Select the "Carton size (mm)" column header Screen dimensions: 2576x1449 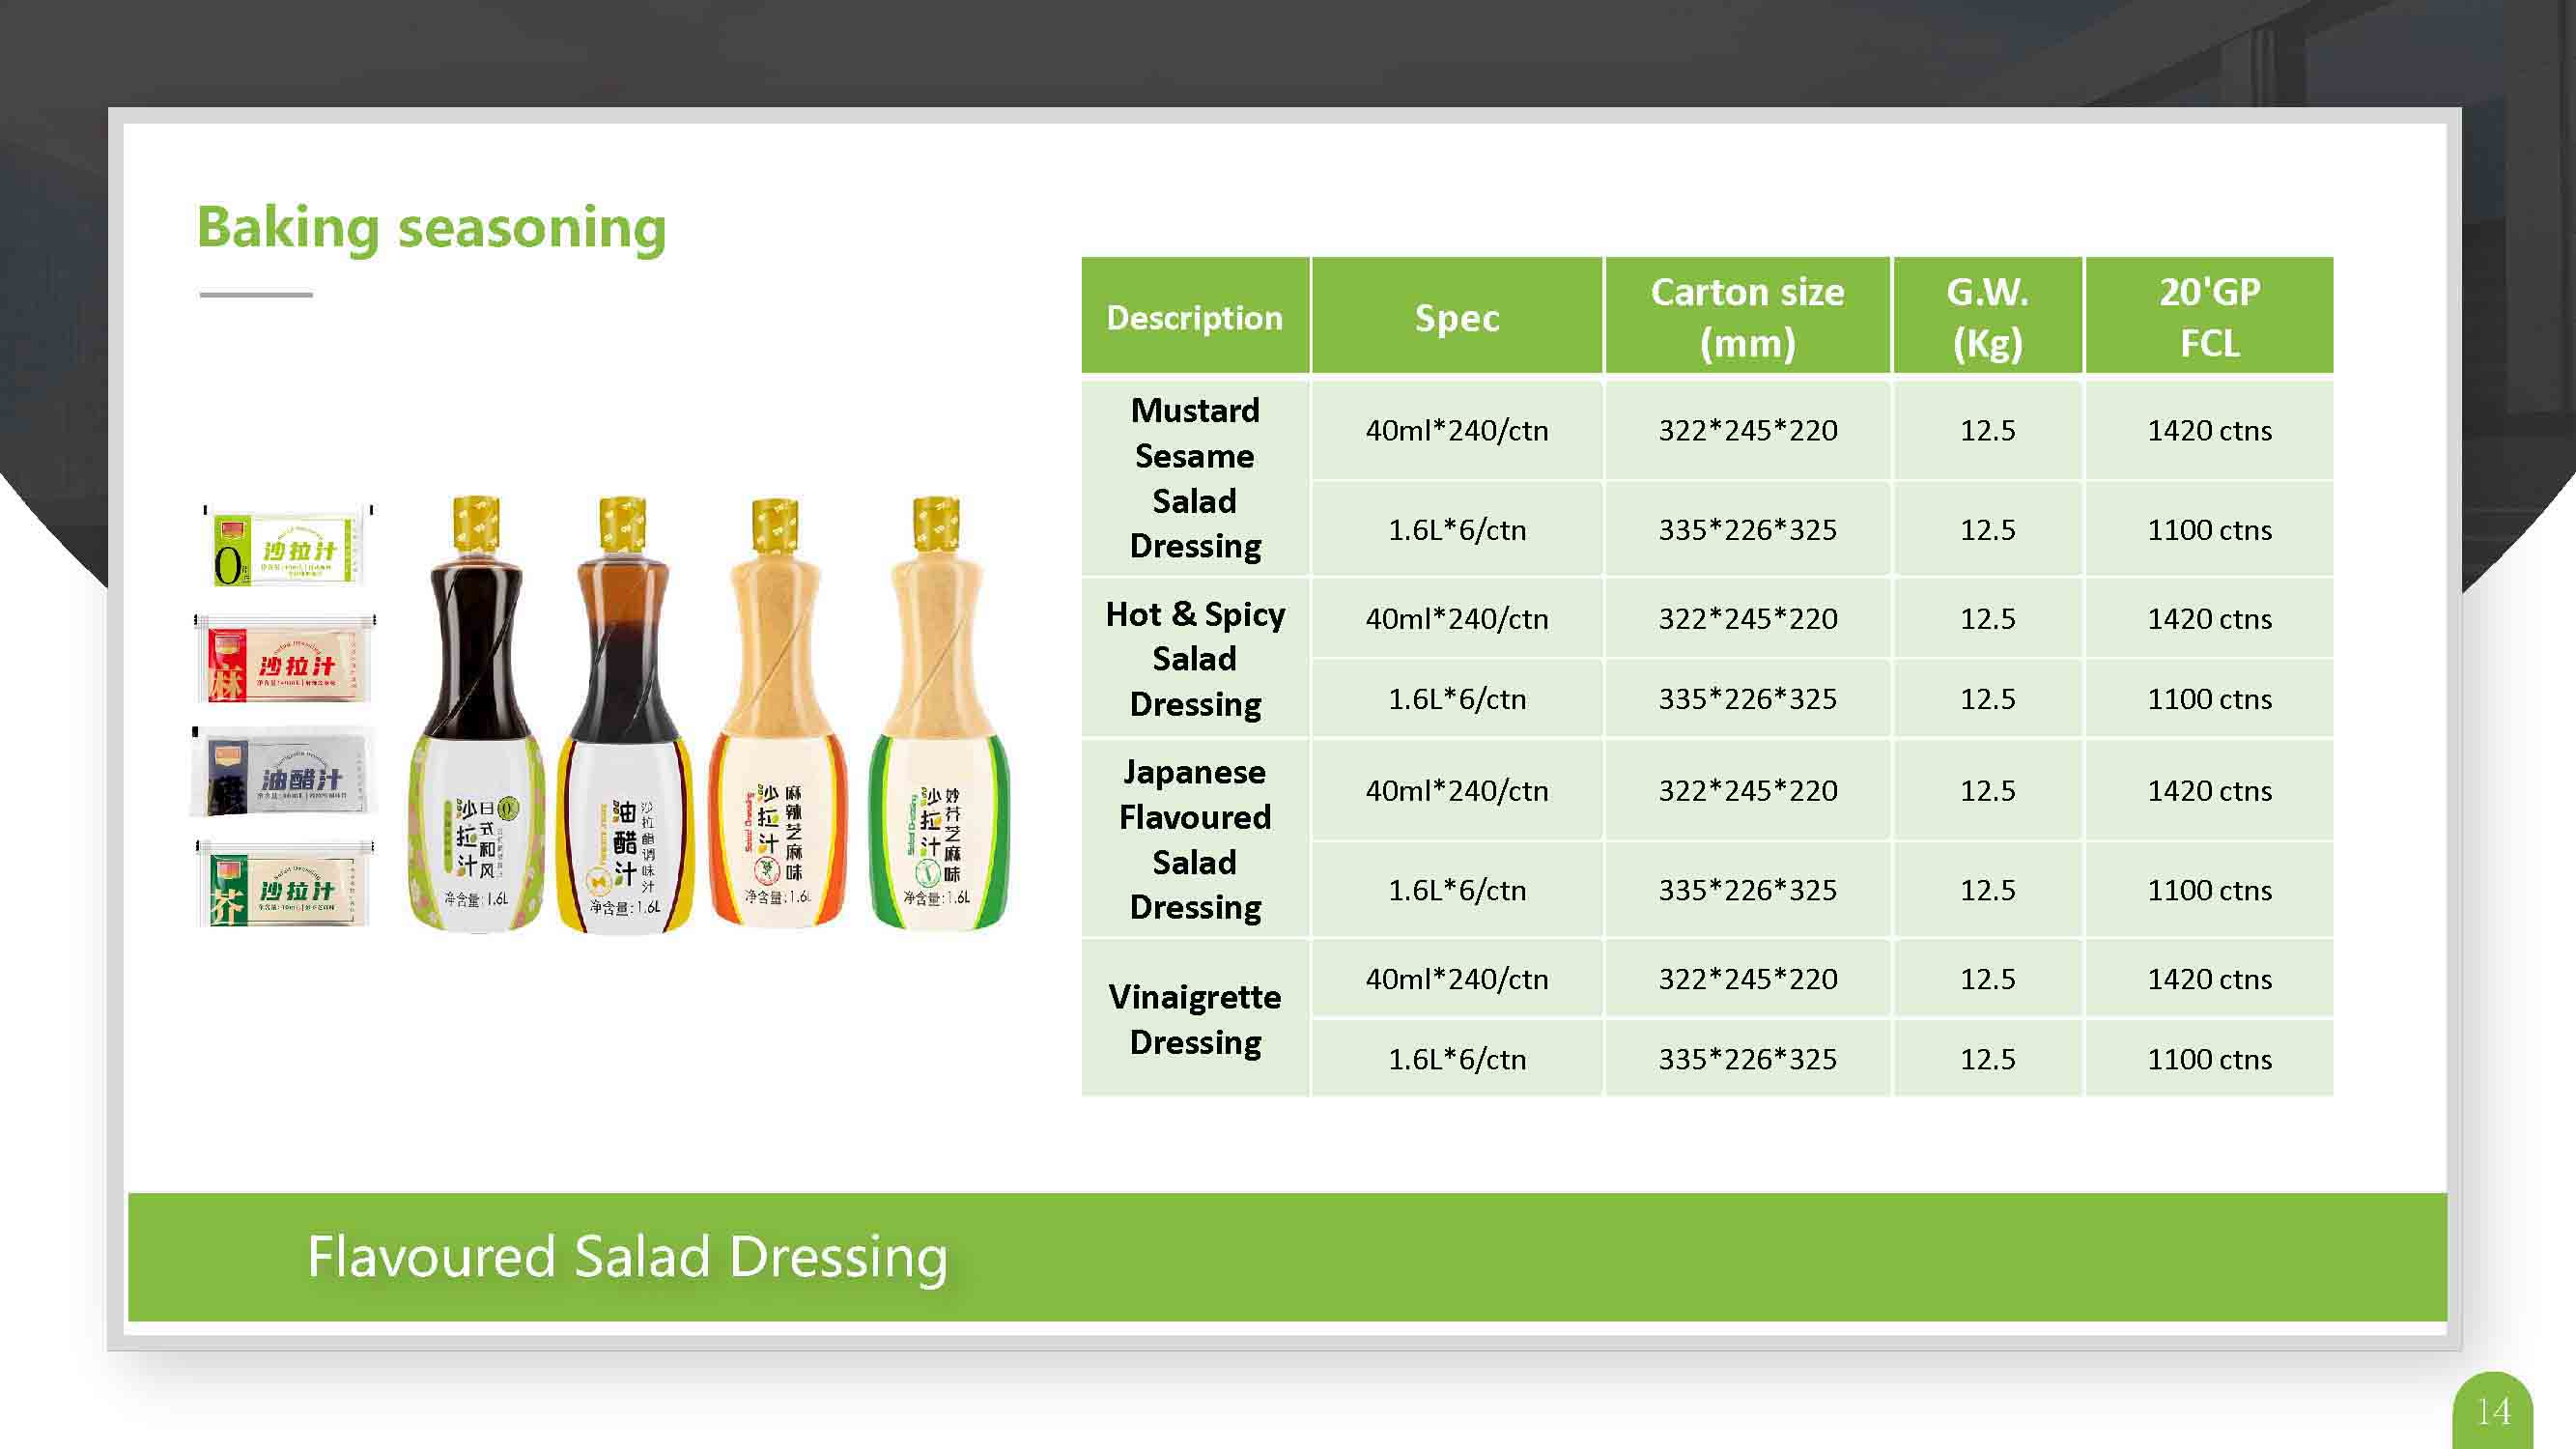click(1748, 317)
